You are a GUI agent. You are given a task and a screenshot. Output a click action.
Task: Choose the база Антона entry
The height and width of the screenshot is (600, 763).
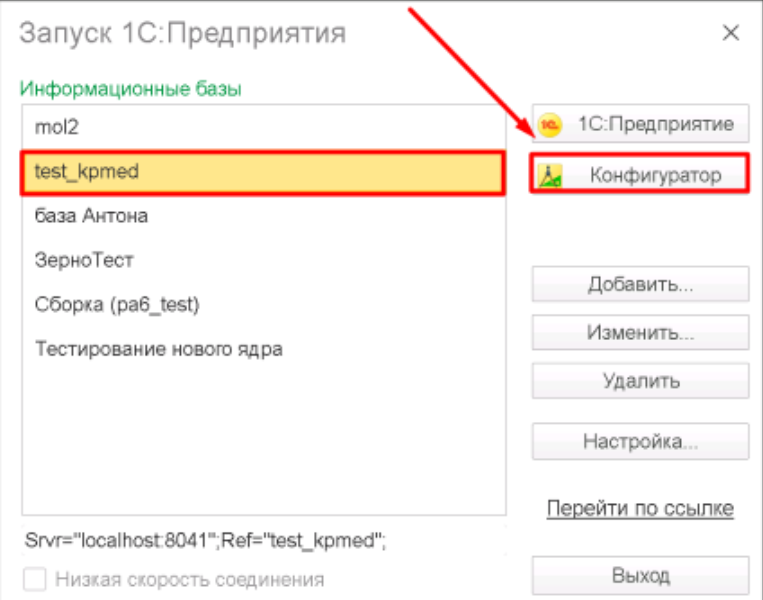point(263,216)
